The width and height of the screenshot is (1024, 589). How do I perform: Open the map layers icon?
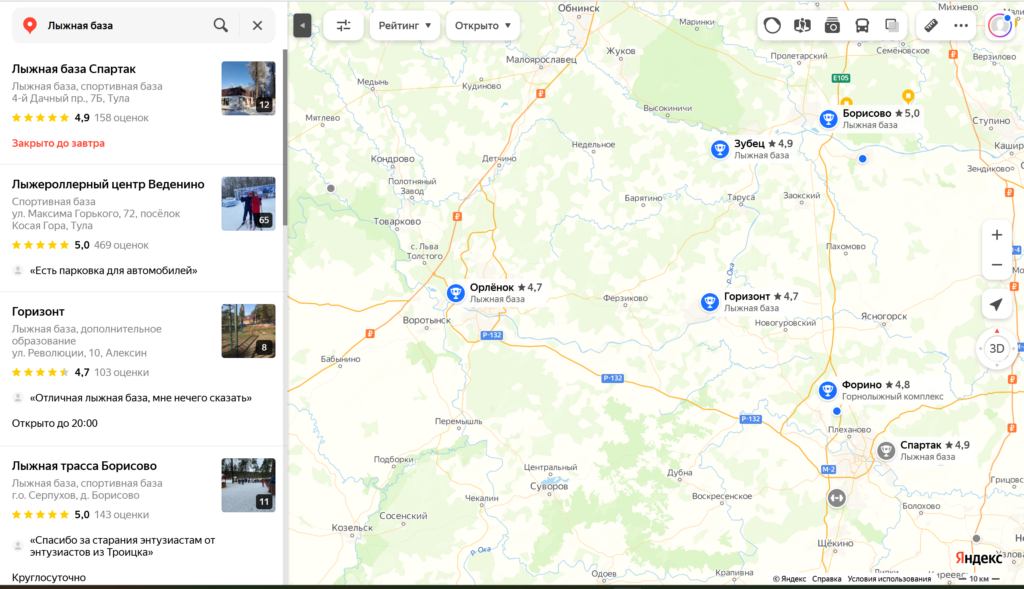tap(891, 24)
